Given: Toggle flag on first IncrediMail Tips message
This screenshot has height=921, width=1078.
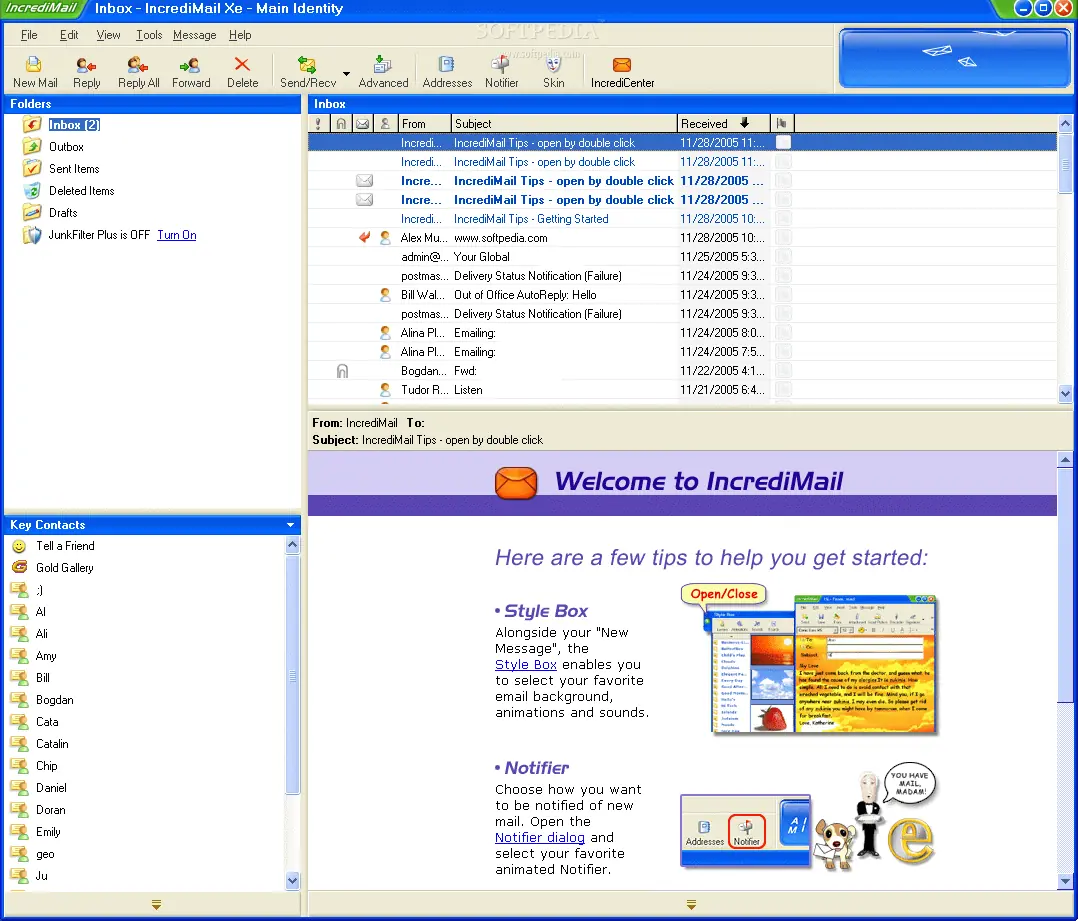Looking at the screenshot, I should pos(783,142).
